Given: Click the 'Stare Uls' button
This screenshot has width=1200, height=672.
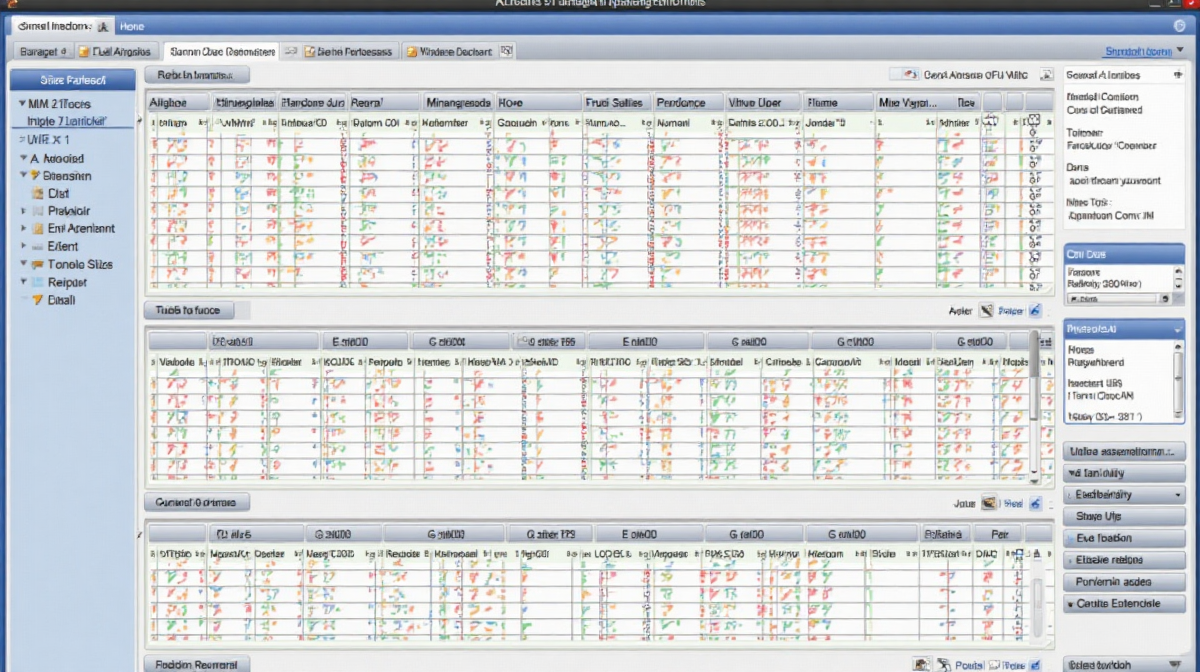Looking at the screenshot, I should pyautogui.click(x=1124, y=517).
